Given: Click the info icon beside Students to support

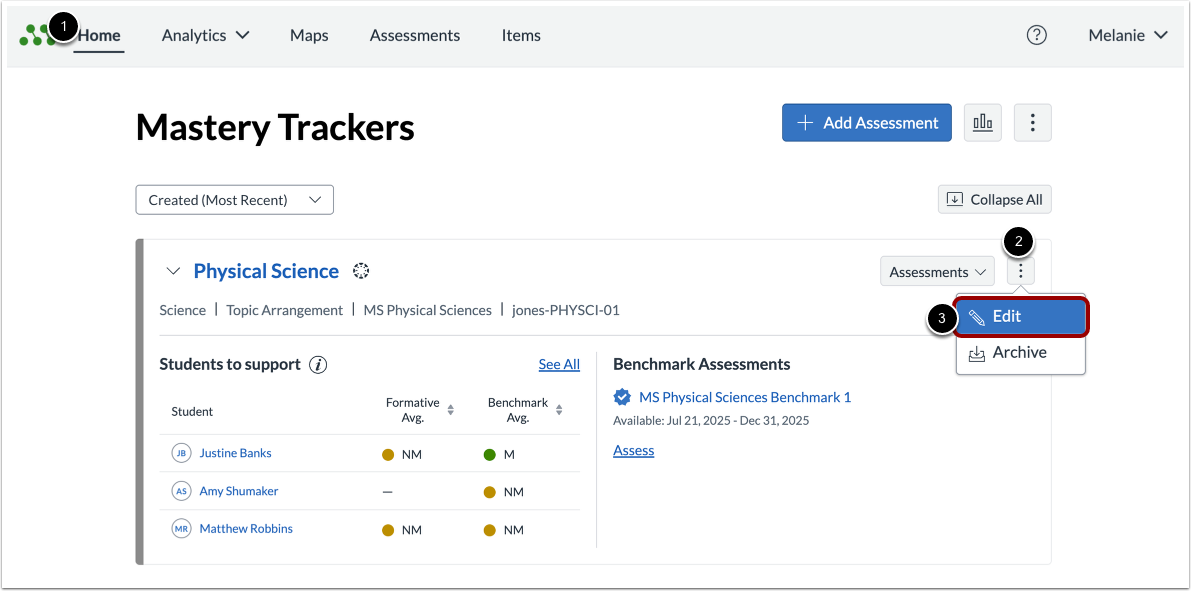Looking at the screenshot, I should click(x=319, y=364).
